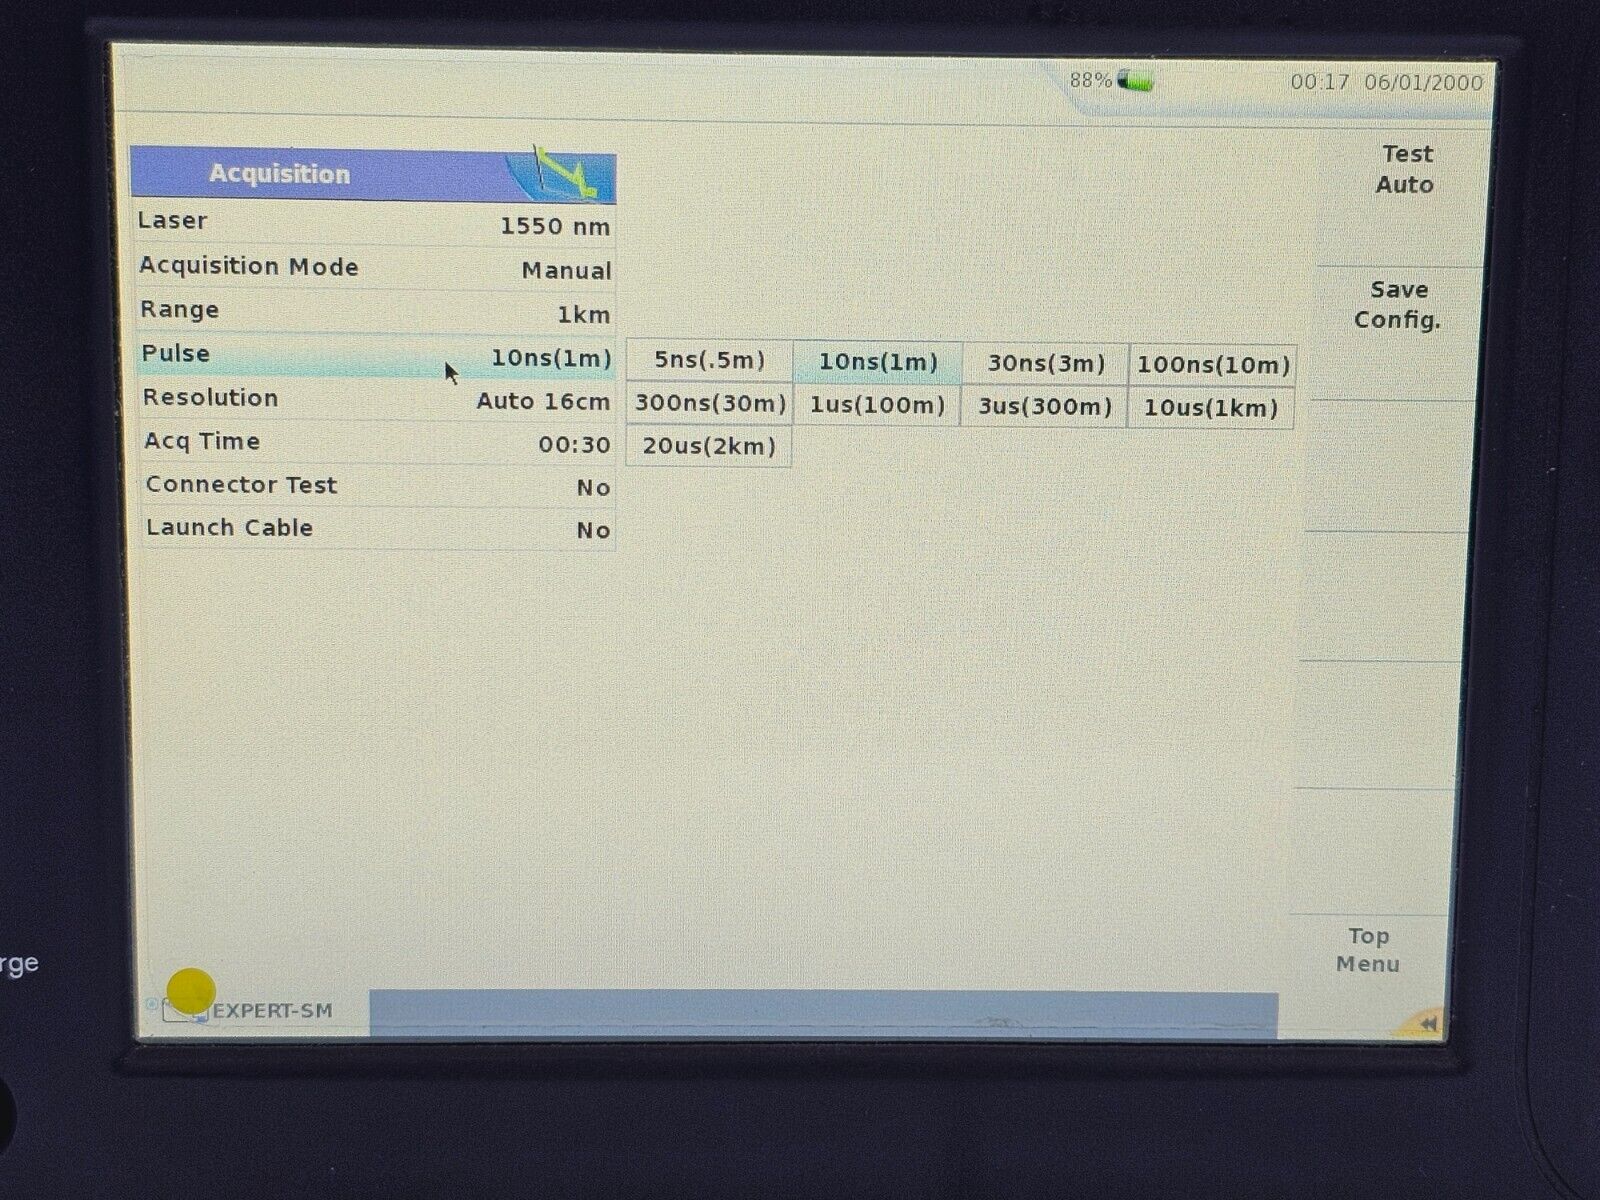Click the back arrow icon at bottom right
1600x1200 pixels.
pyautogui.click(x=1427, y=1023)
